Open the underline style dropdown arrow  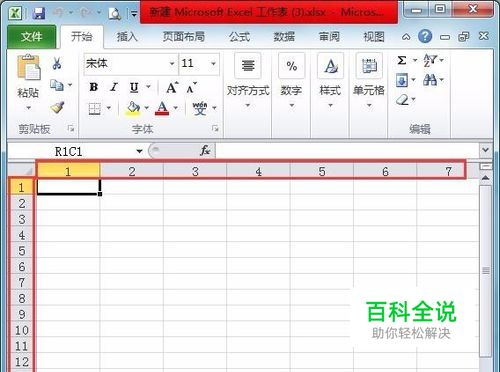(x=148, y=87)
